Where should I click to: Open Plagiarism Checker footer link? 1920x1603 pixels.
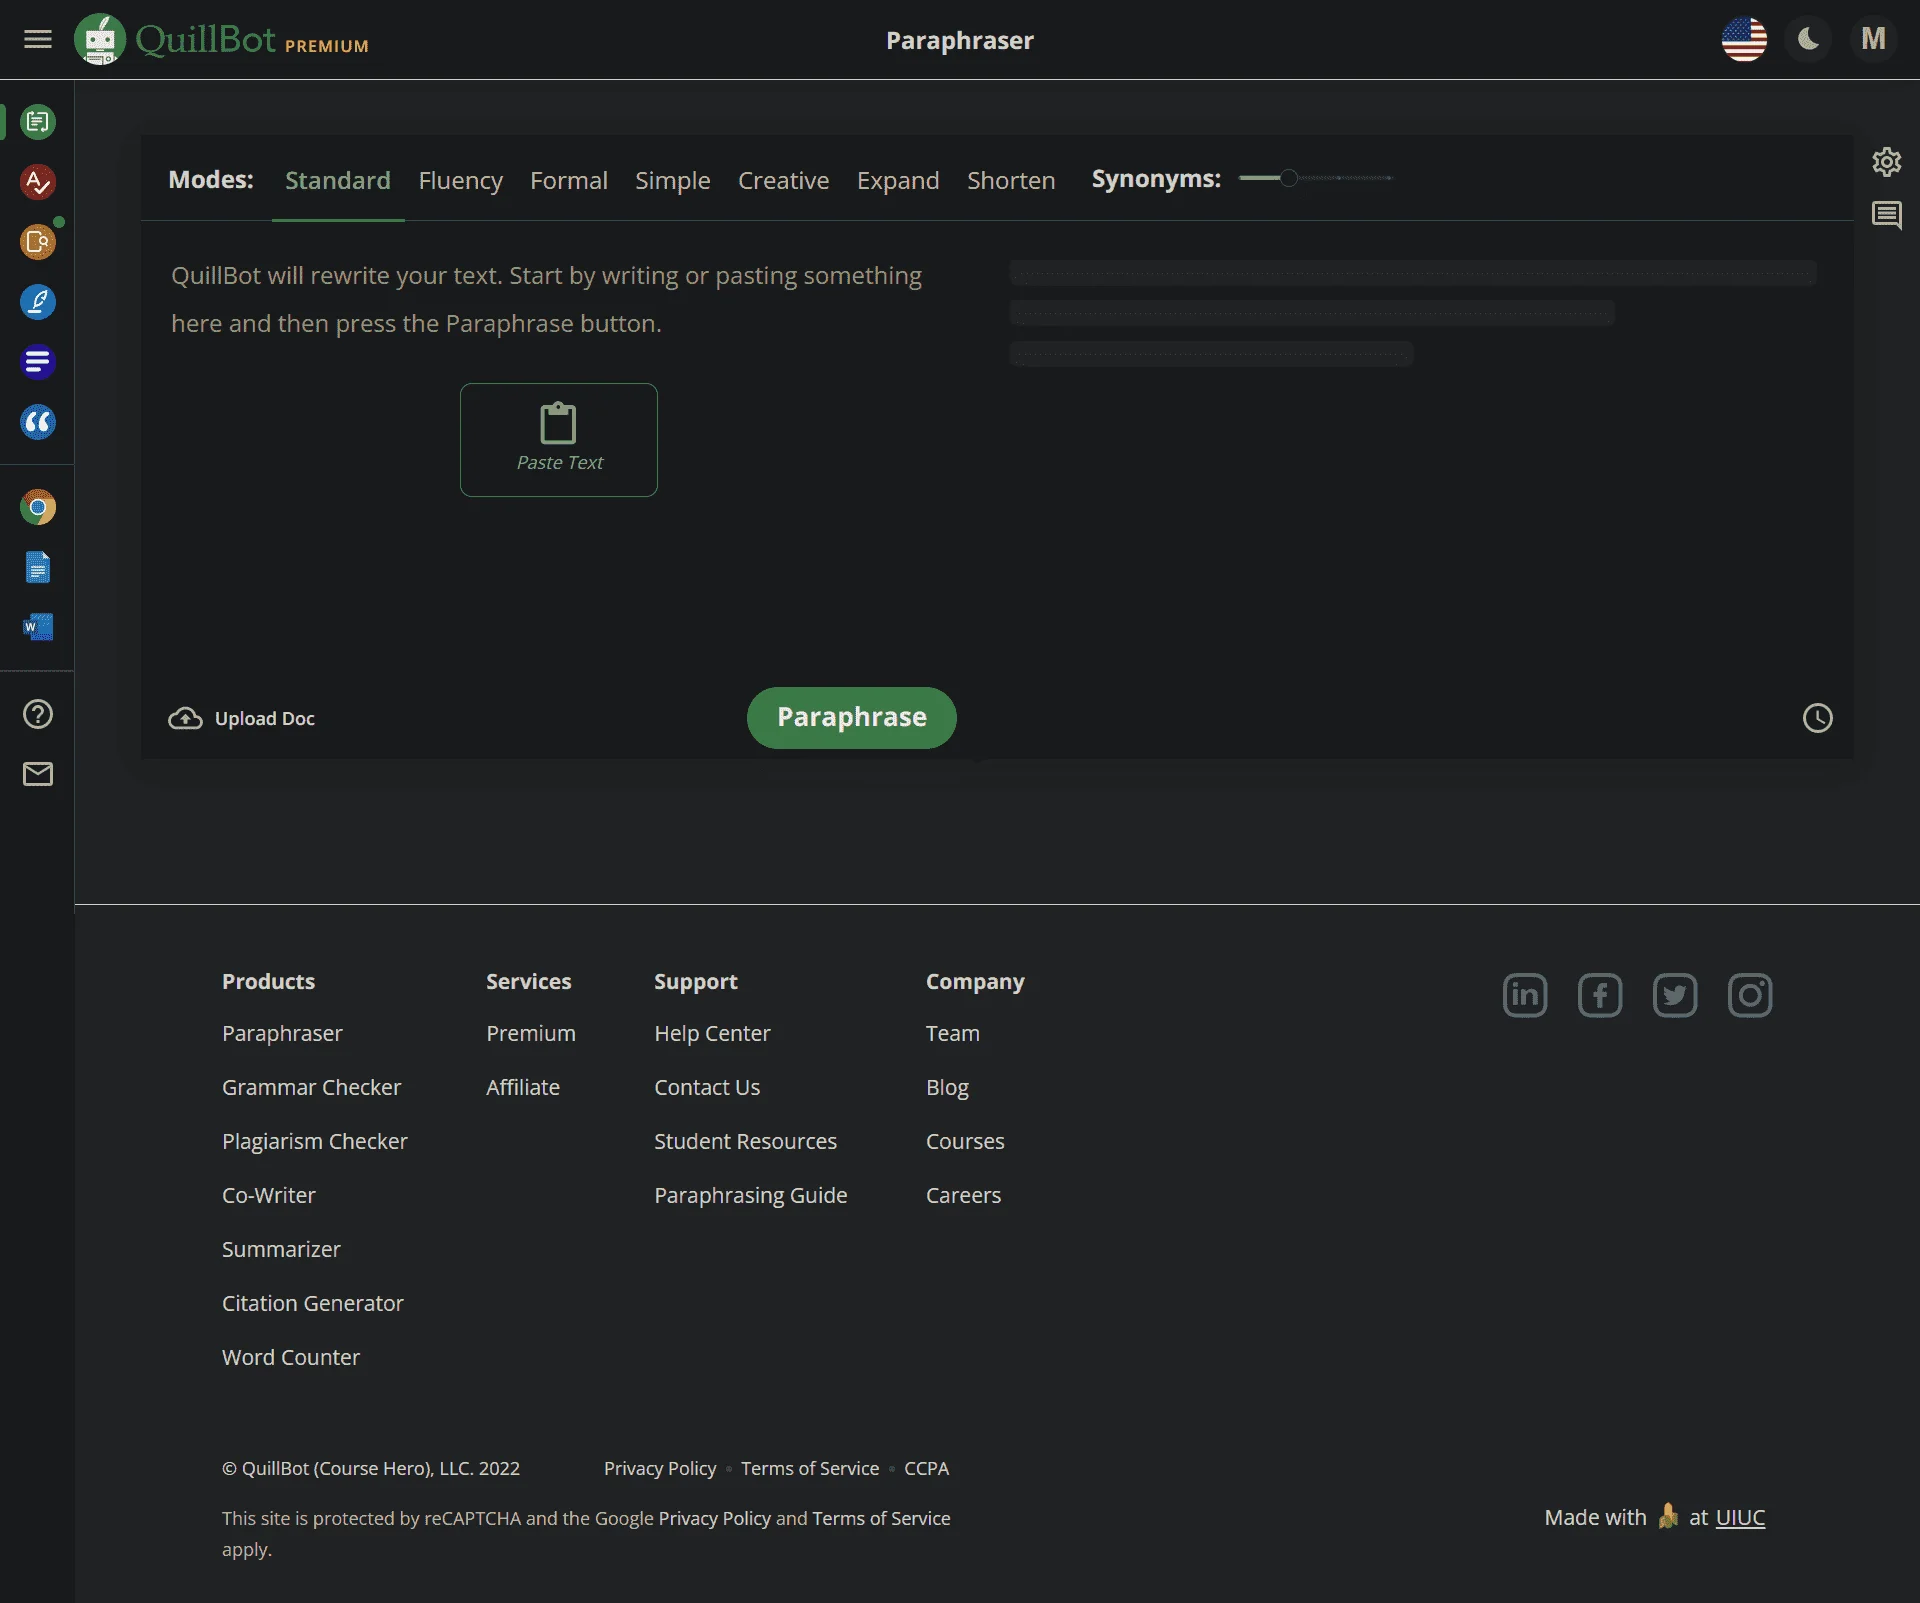click(x=315, y=1141)
